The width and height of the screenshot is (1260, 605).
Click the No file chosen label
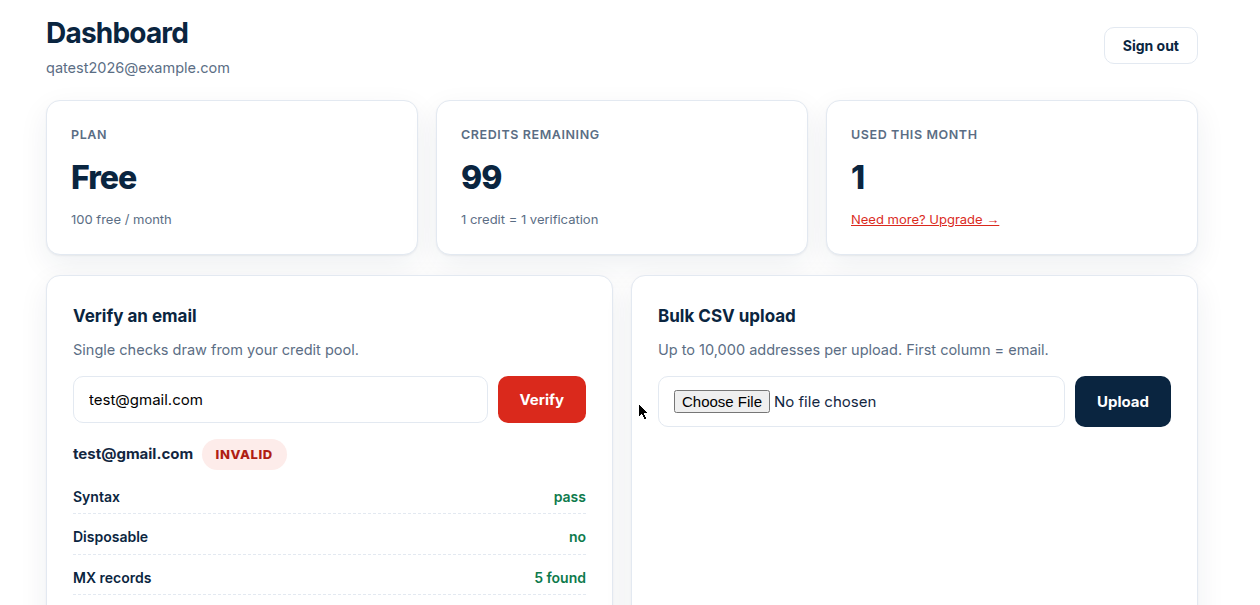point(825,402)
